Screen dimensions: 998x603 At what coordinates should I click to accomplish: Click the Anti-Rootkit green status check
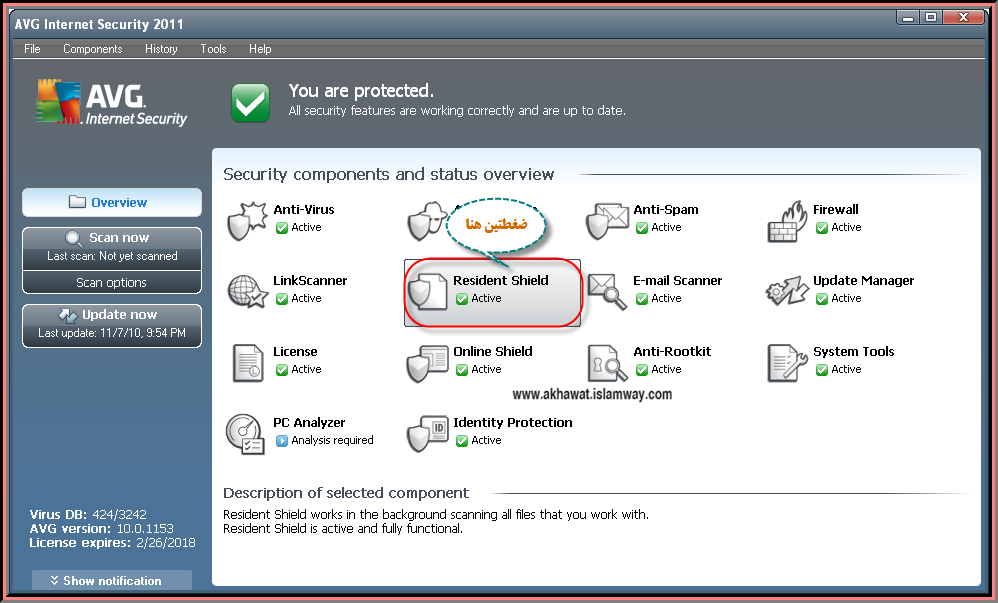point(642,370)
